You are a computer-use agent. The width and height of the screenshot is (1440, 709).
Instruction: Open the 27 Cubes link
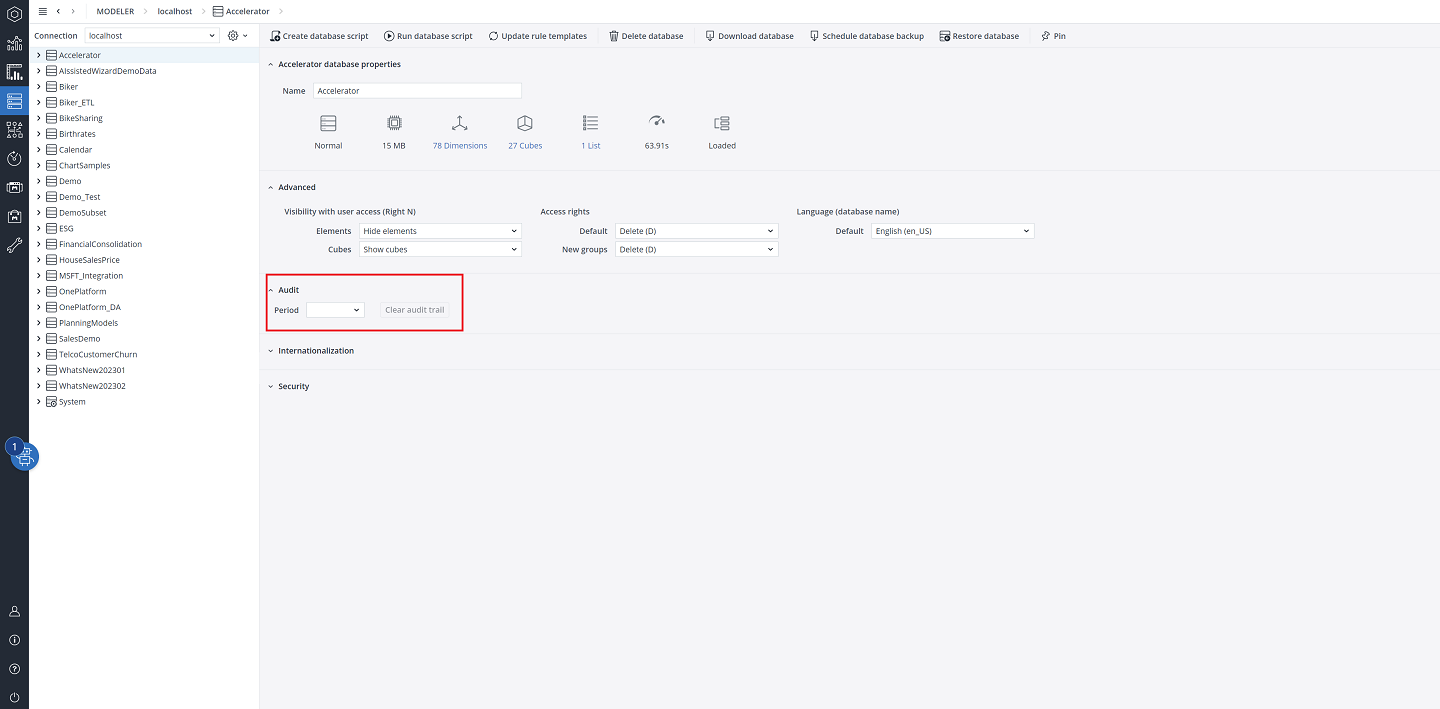pos(525,146)
